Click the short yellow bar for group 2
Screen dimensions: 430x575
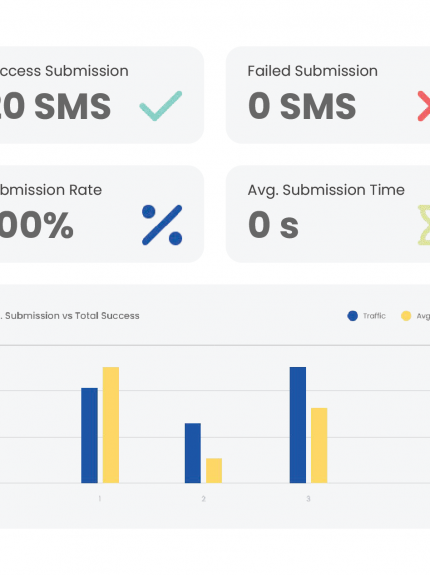[x=214, y=470]
